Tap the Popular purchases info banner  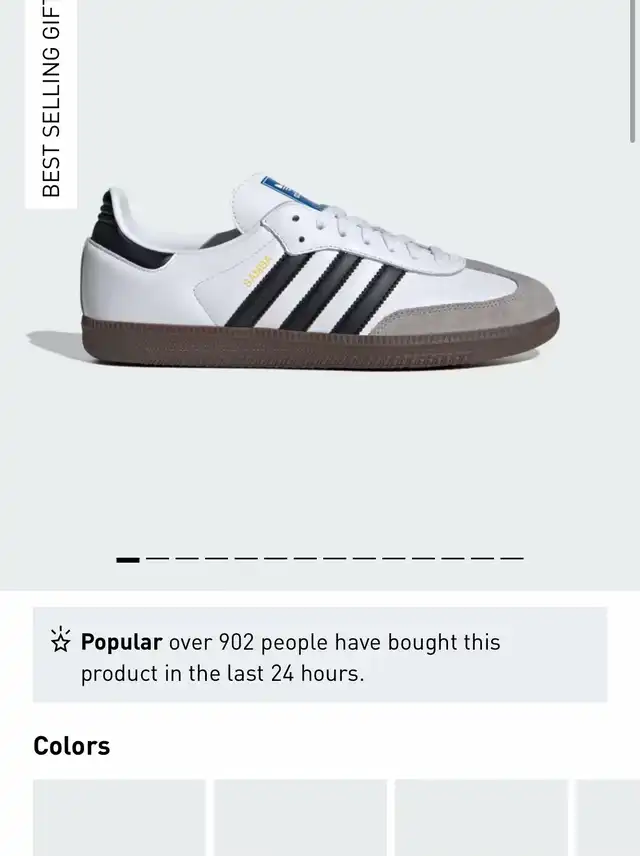[320, 655]
